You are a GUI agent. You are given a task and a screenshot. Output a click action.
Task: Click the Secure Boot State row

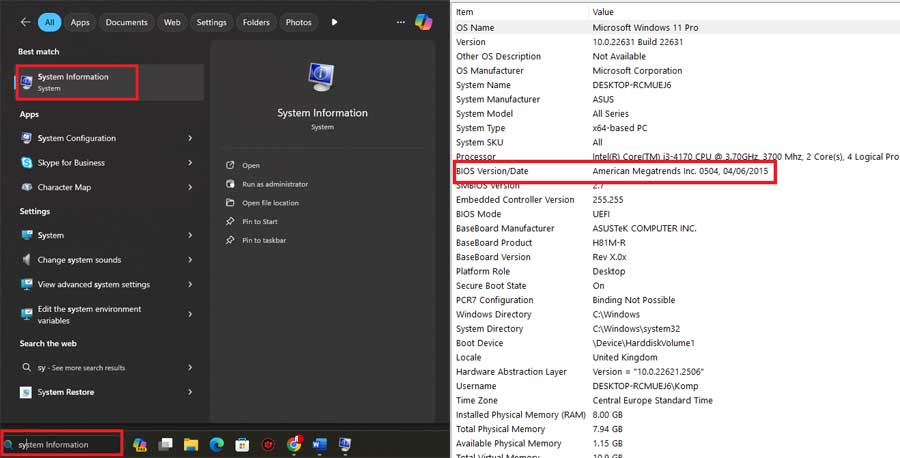coord(676,286)
